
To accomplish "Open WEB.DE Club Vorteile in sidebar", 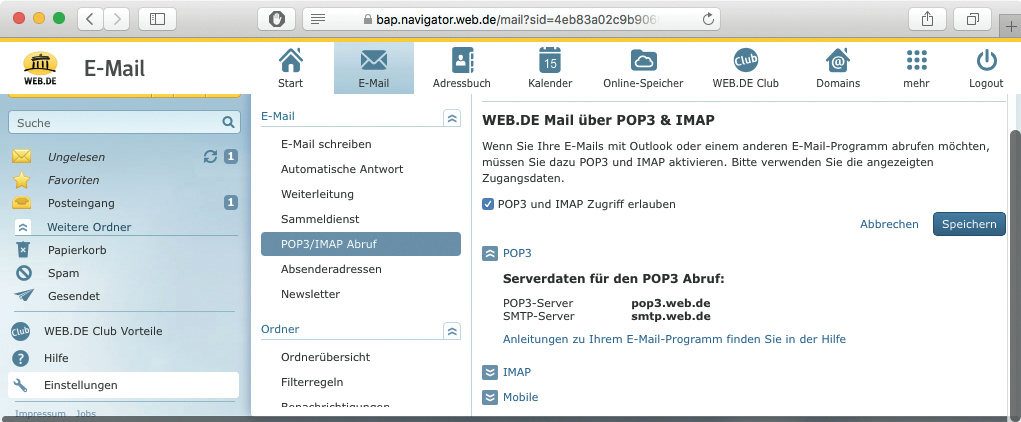I will pyautogui.click(x=103, y=331).
